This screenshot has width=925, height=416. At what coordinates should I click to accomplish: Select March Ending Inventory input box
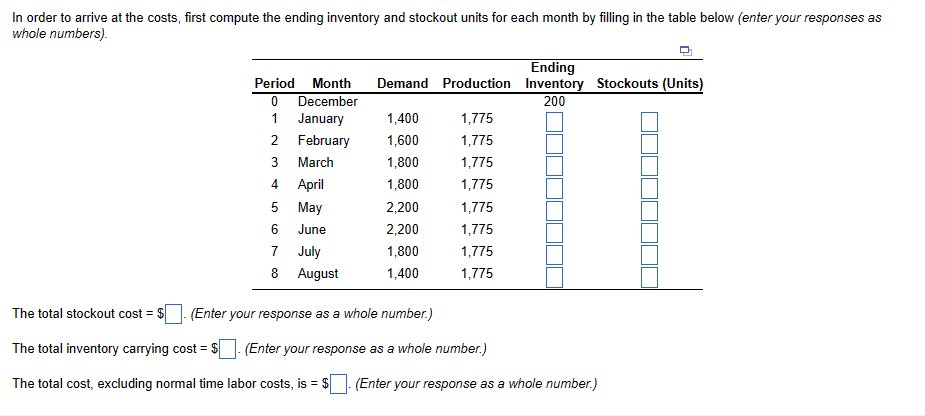point(554,165)
